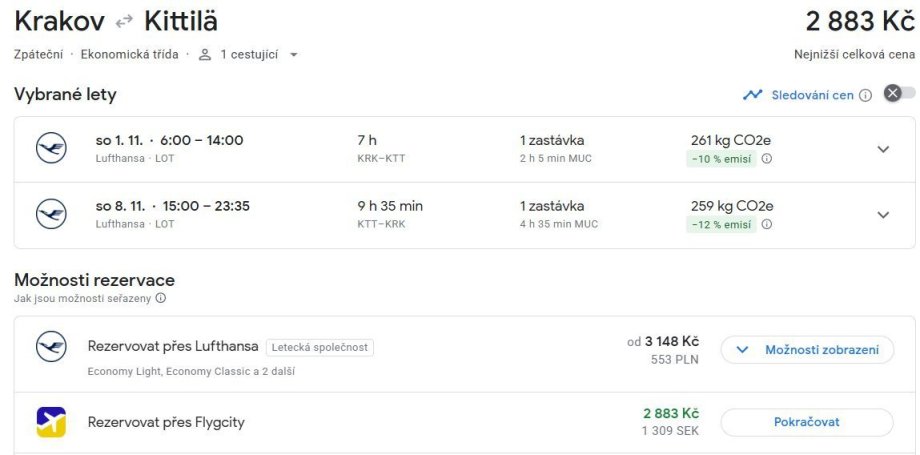Click the price tracking graph icon
Image resolution: width=920 pixels, height=455 pixels.
click(x=752, y=95)
